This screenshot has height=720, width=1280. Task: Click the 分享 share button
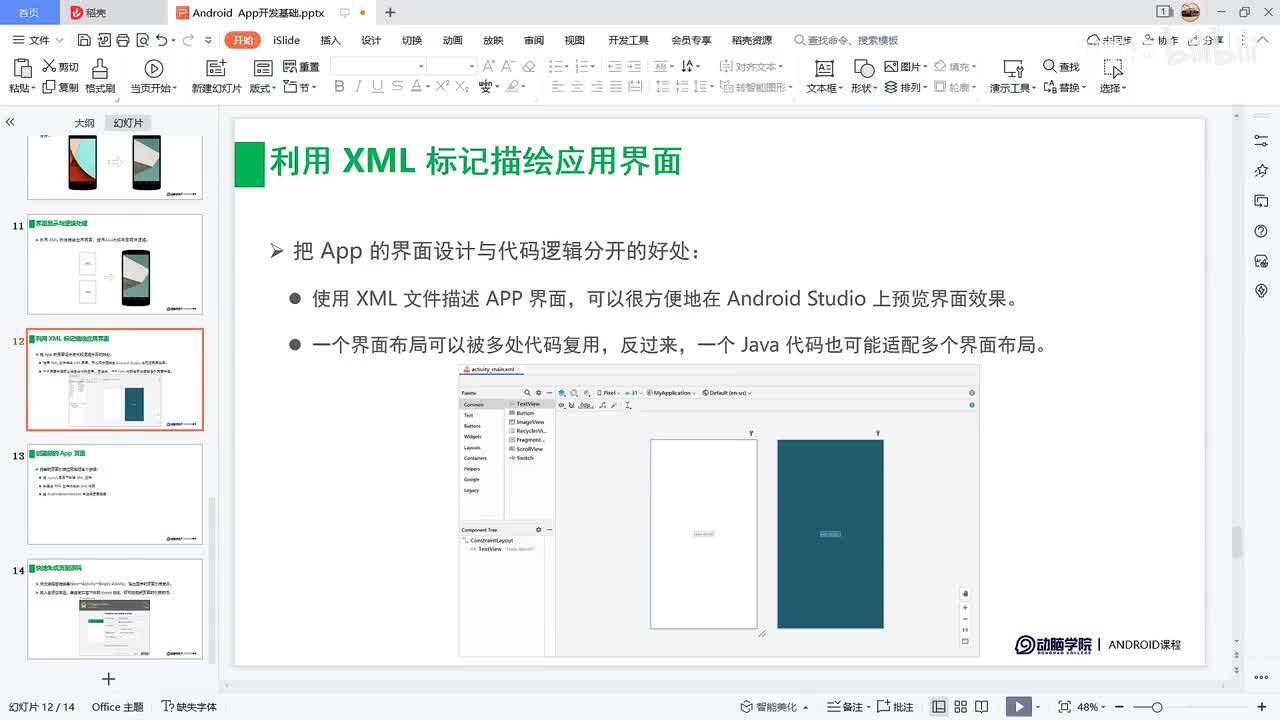coord(1206,40)
